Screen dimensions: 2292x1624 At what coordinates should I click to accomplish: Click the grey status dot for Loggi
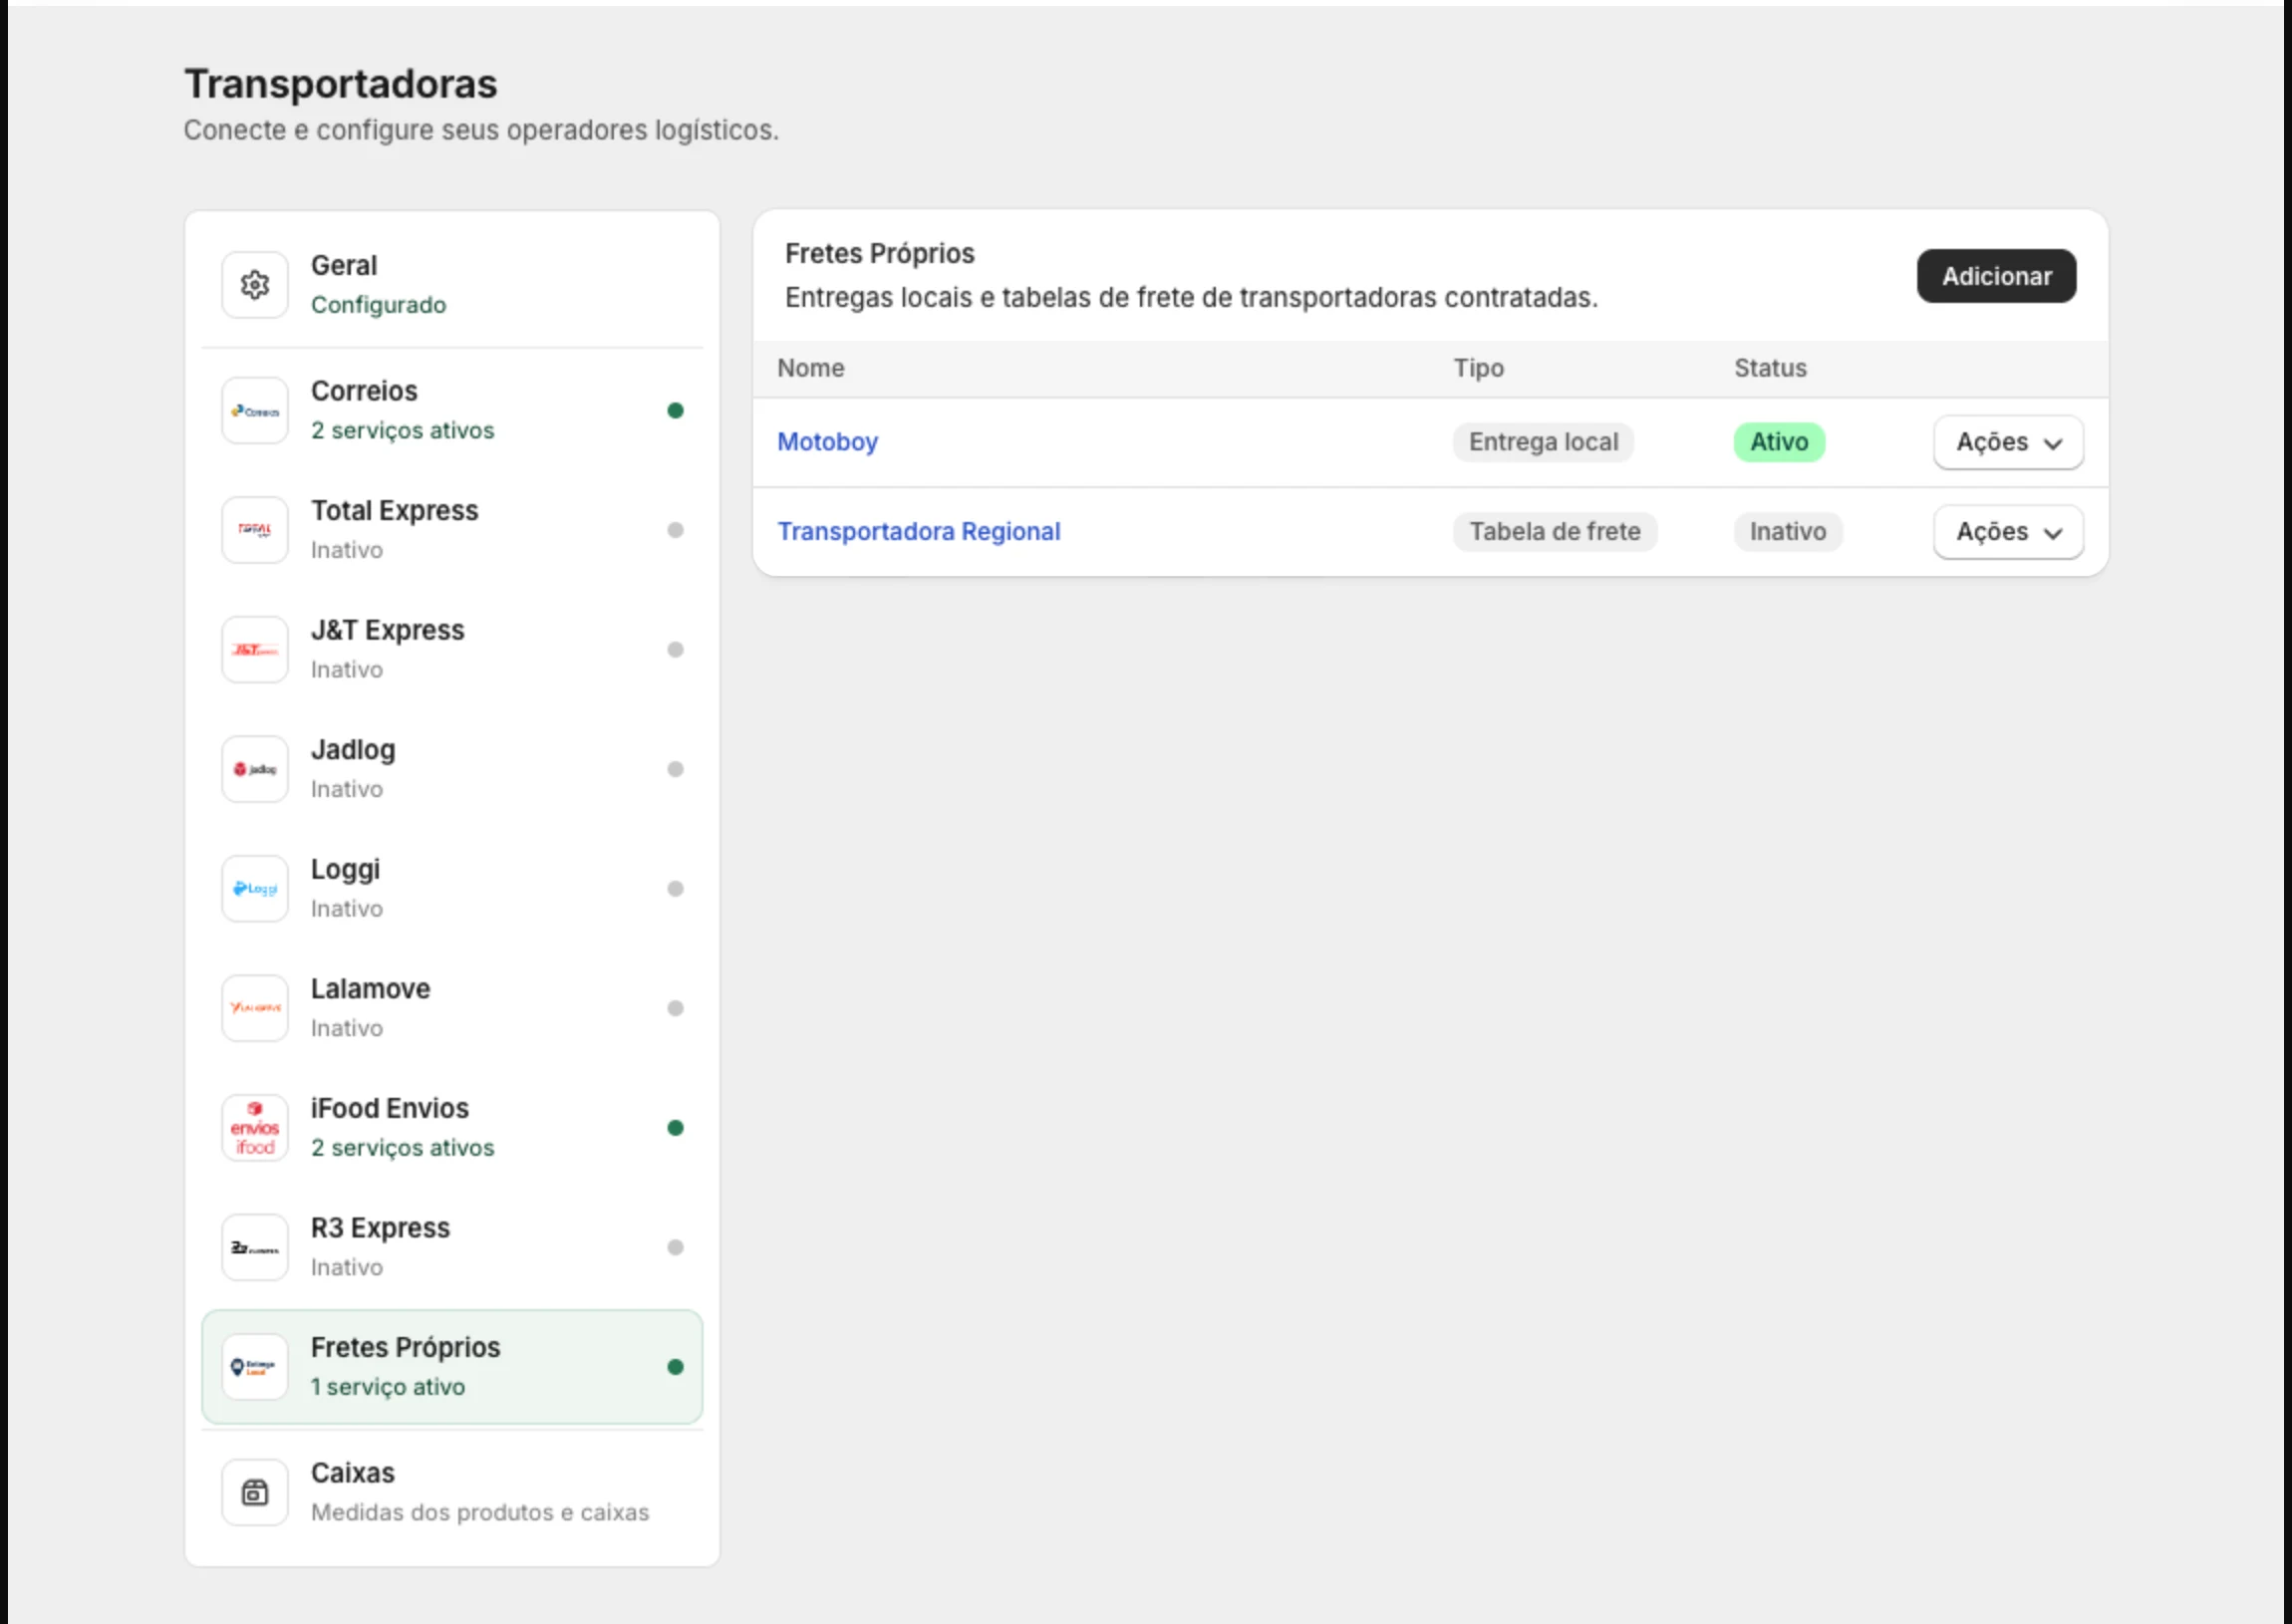click(675, 889)
